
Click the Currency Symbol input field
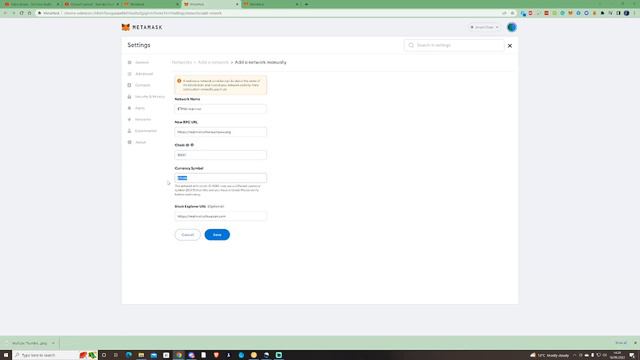(220, 178)
